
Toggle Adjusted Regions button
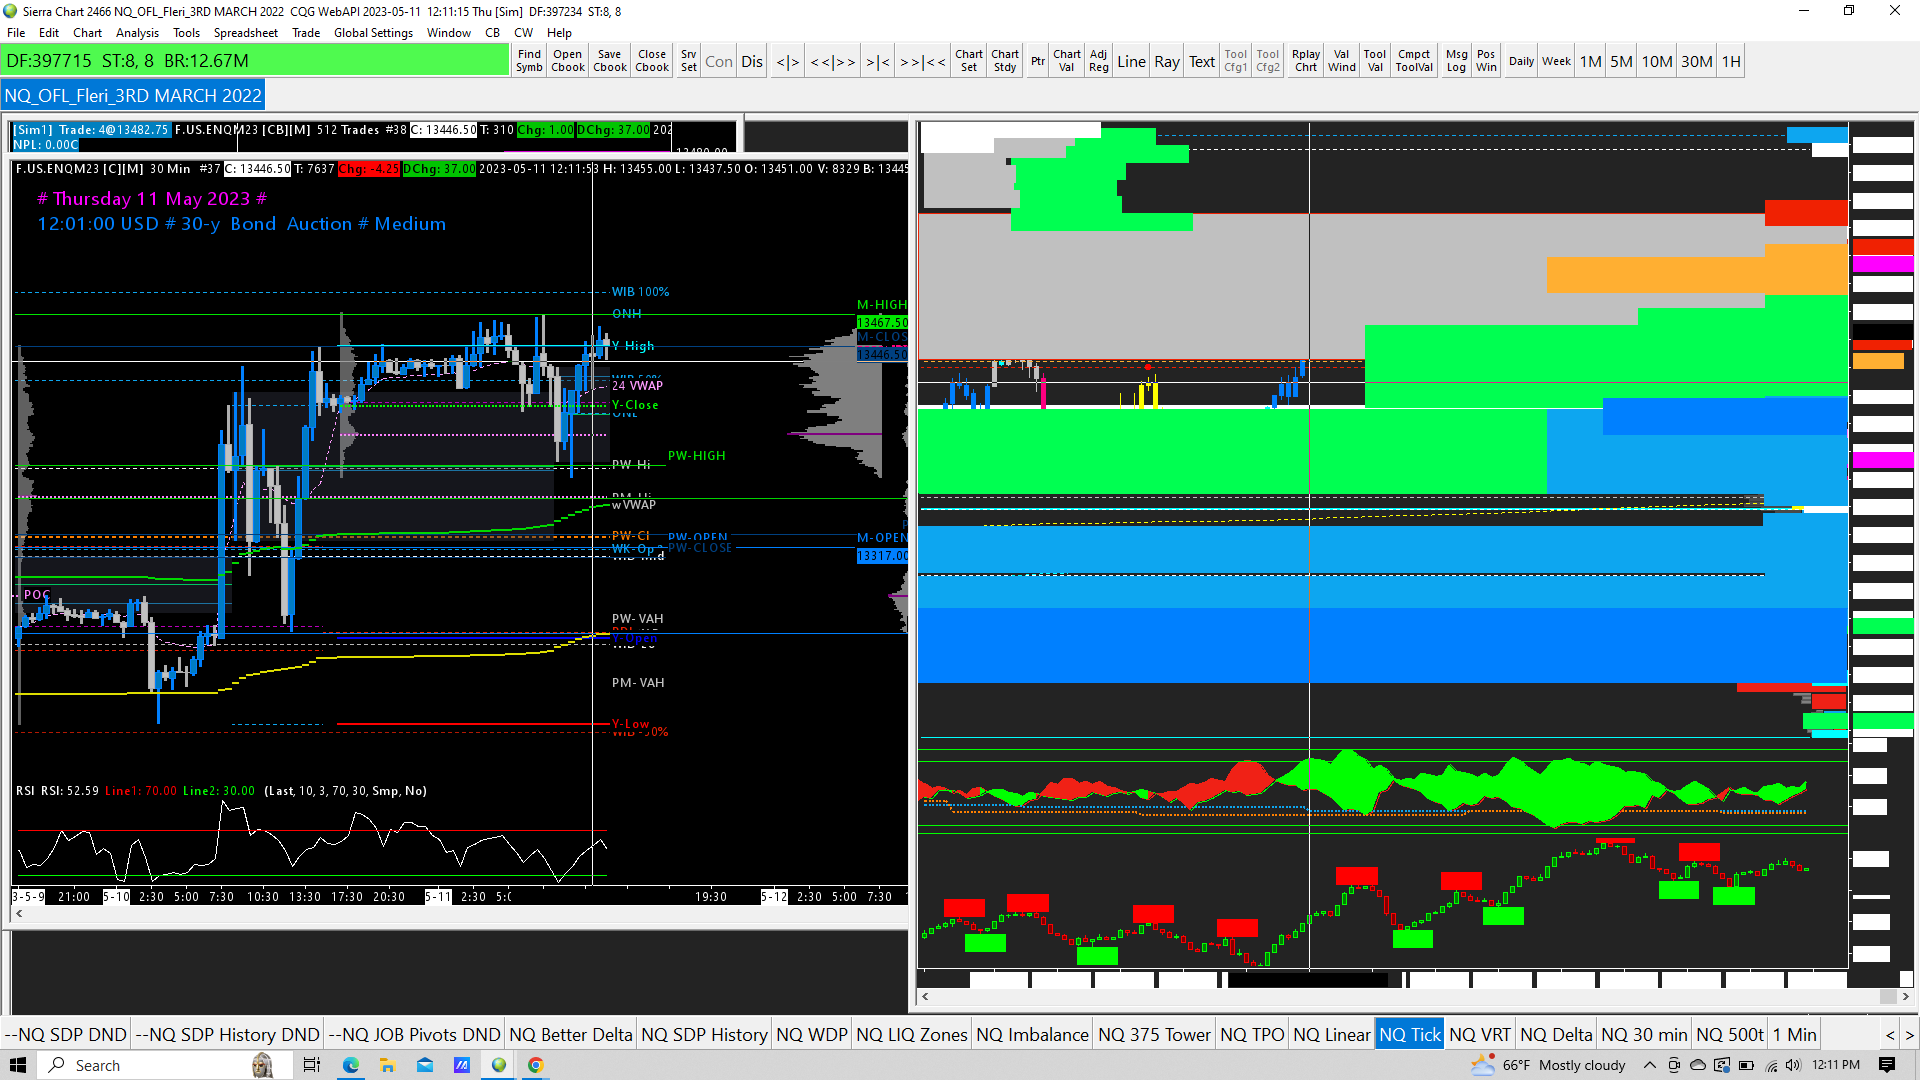(1098, 61)
